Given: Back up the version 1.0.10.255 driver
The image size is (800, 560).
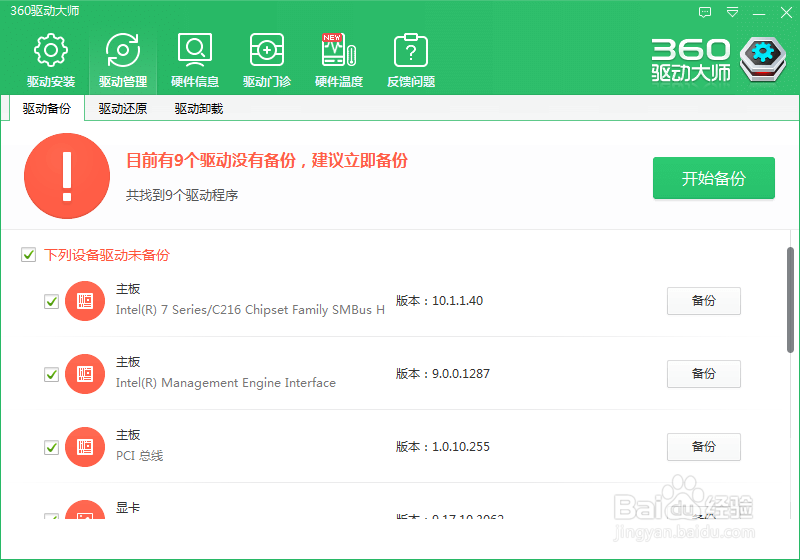Looking at the screenshot, I should coord(704,447).
